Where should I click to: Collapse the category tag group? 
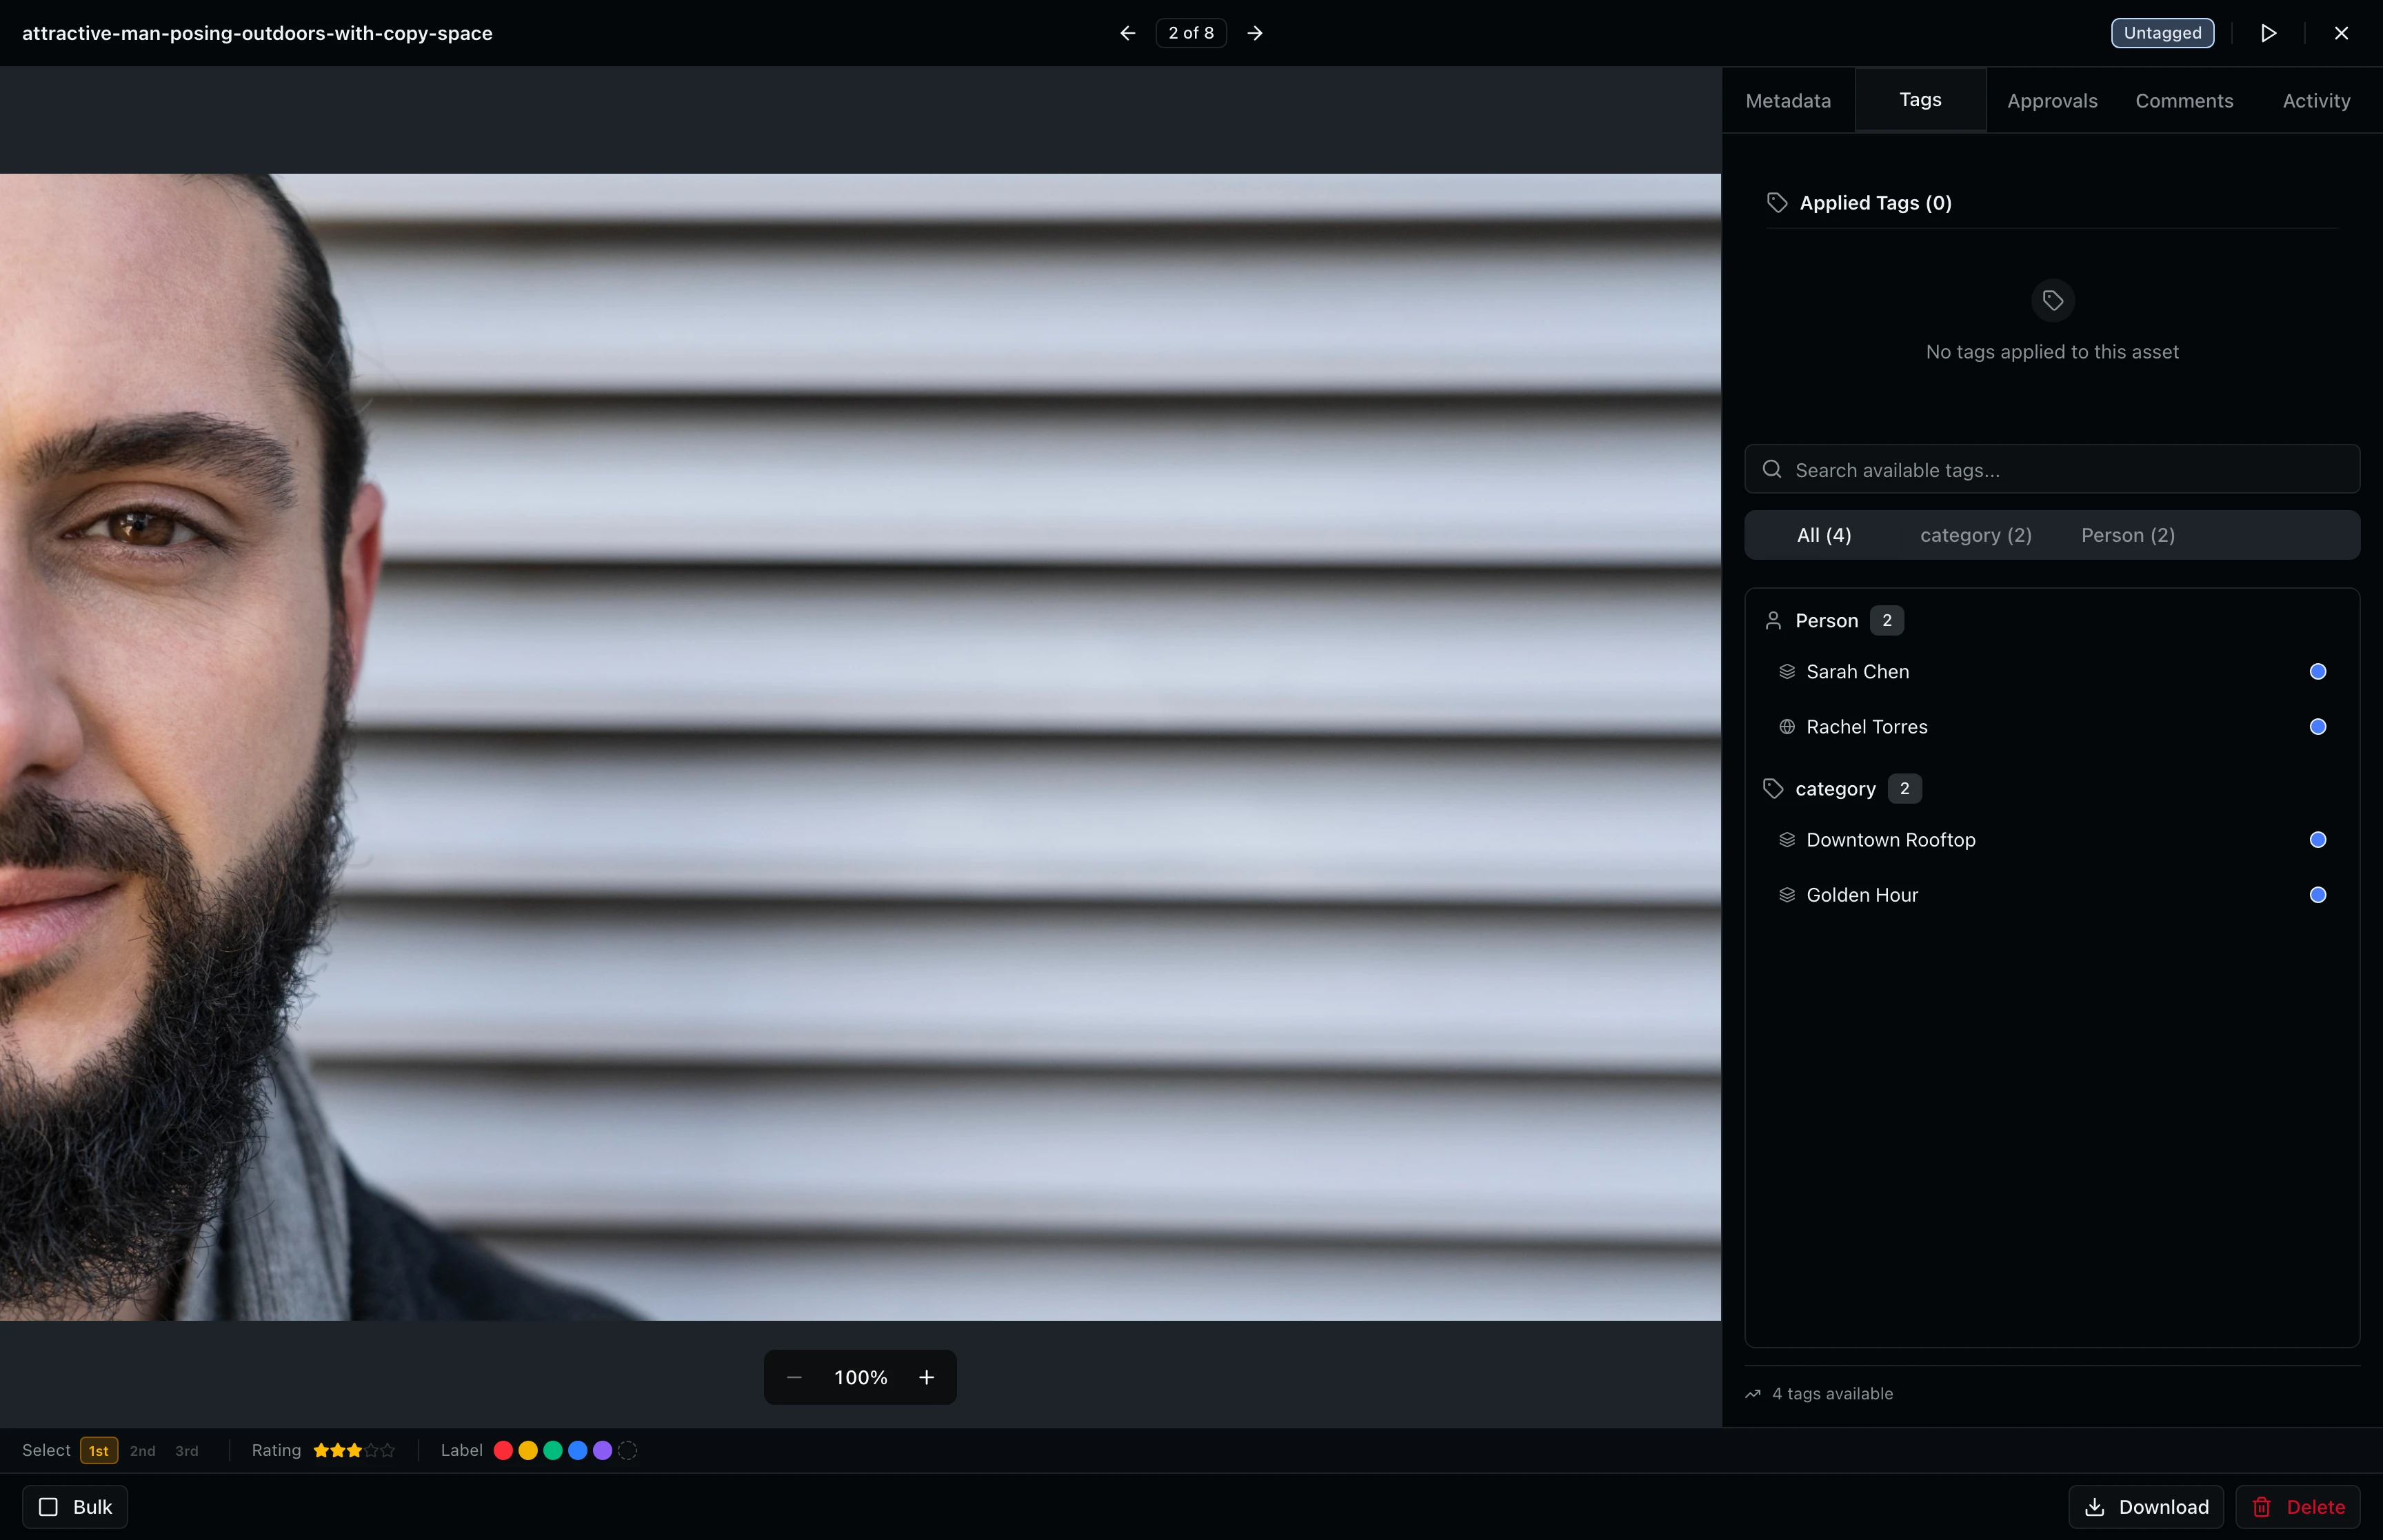(x=1835, y=789)
